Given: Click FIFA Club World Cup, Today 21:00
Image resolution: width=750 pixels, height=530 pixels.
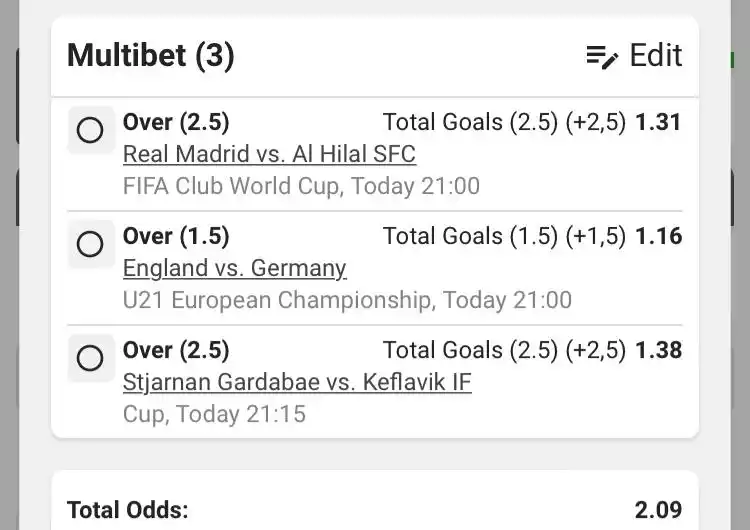Looking at the screenshot, I should 301,186.
